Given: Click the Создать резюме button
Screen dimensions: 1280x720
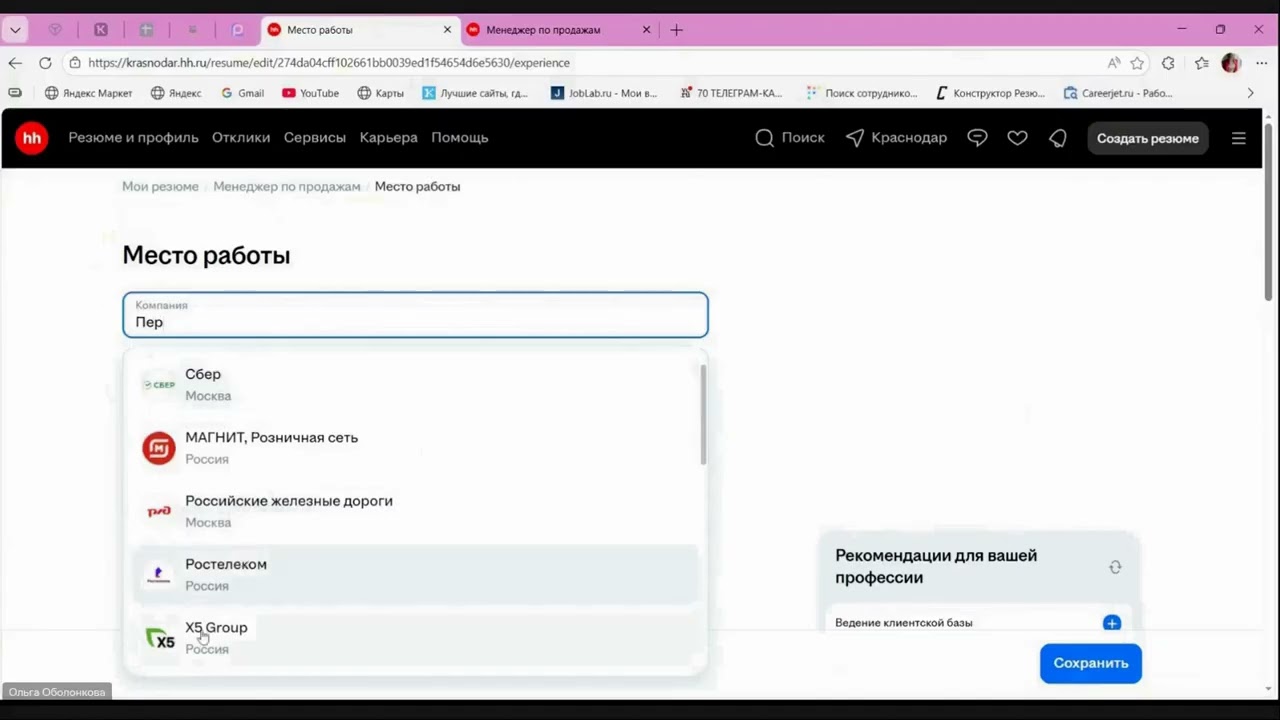Looking at the screenshot, I should tap(1147, 138).
